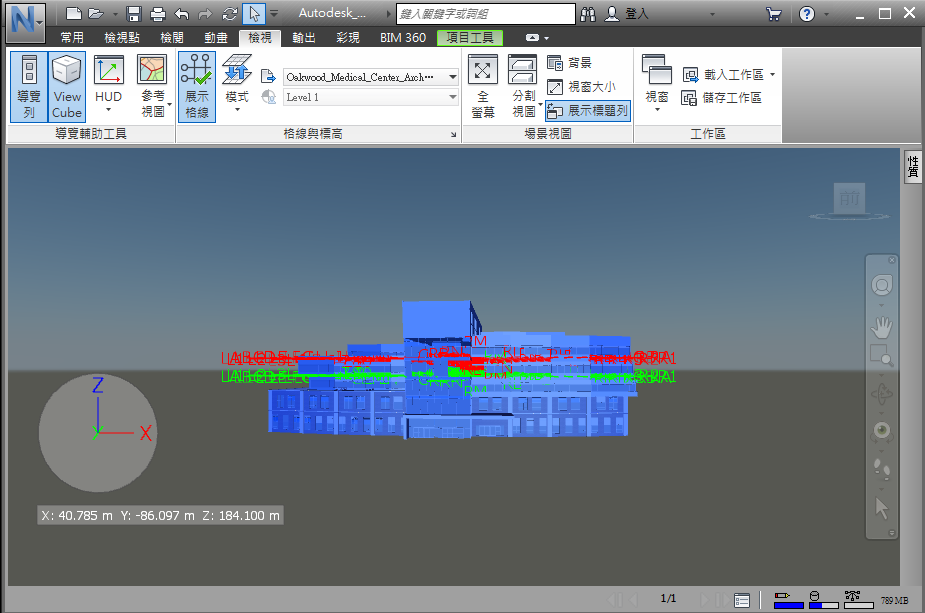Open the HUD dropdown button
This screenshot has width=925, height=613.
tap(109, 86)
